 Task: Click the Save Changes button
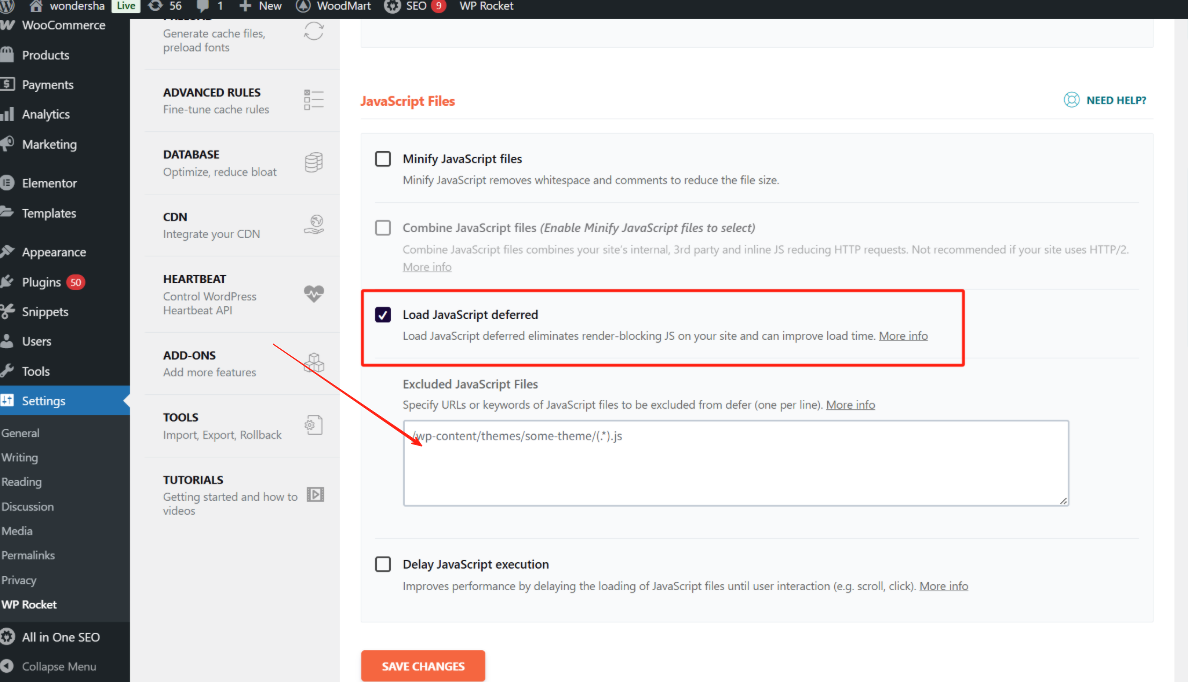coord(423,666)
